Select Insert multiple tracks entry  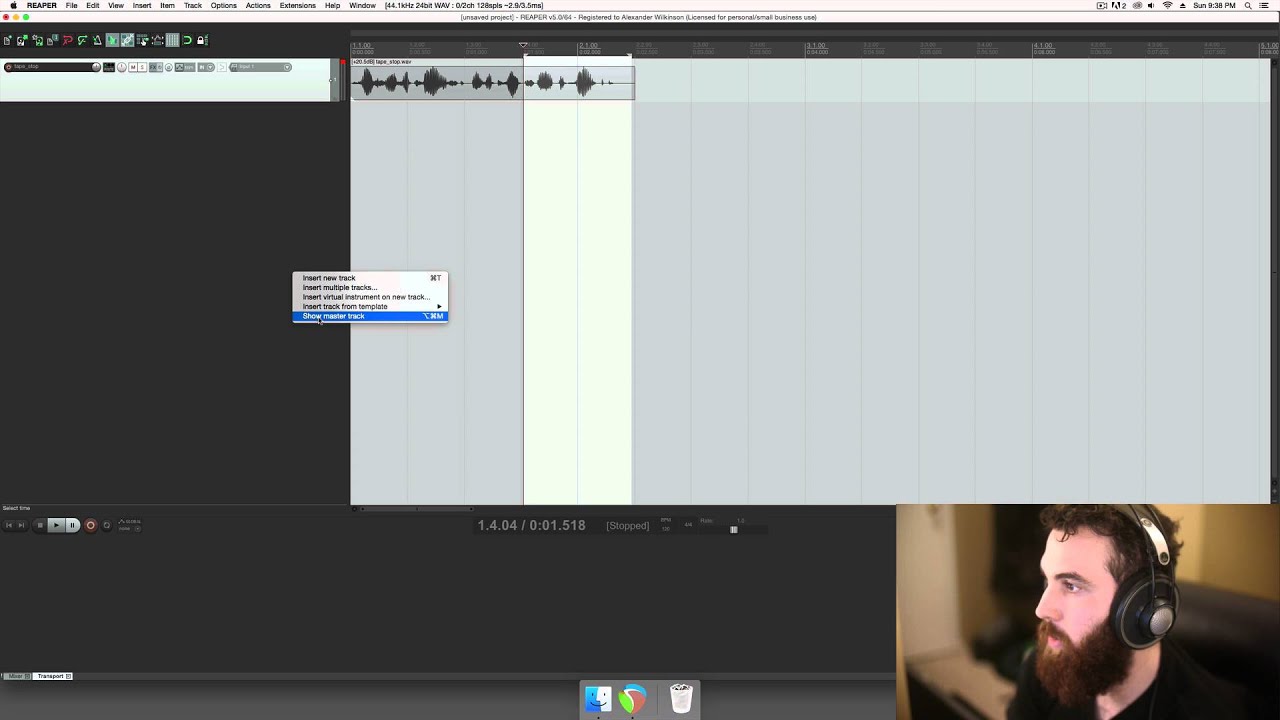(x=370, y=287)
